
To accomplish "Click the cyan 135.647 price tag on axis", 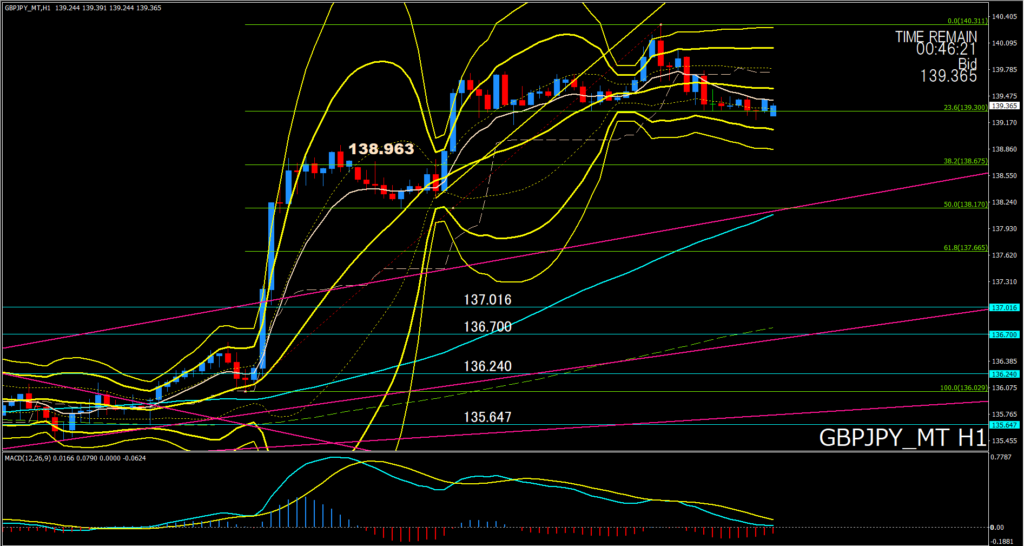I will click(1005, 425).
